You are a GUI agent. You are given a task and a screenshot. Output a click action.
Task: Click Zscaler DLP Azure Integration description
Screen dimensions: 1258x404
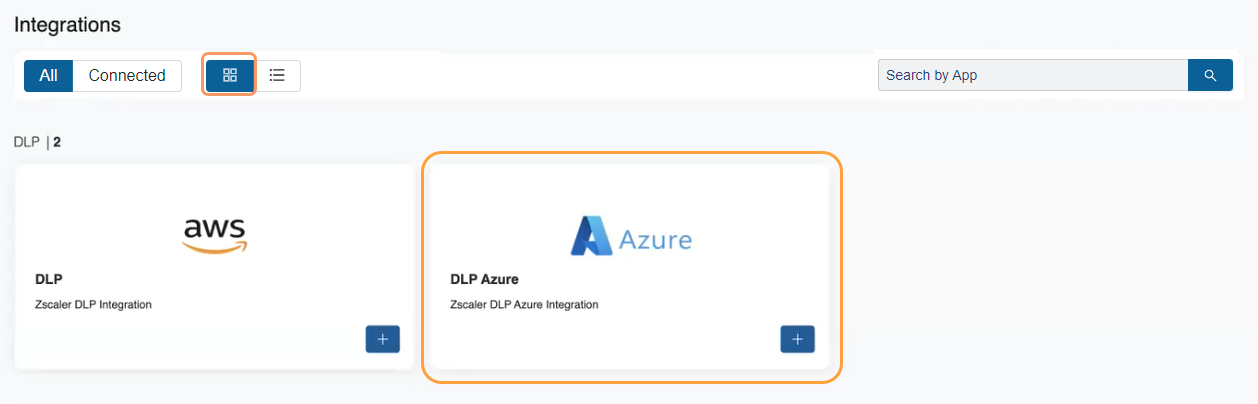[524, 304]
